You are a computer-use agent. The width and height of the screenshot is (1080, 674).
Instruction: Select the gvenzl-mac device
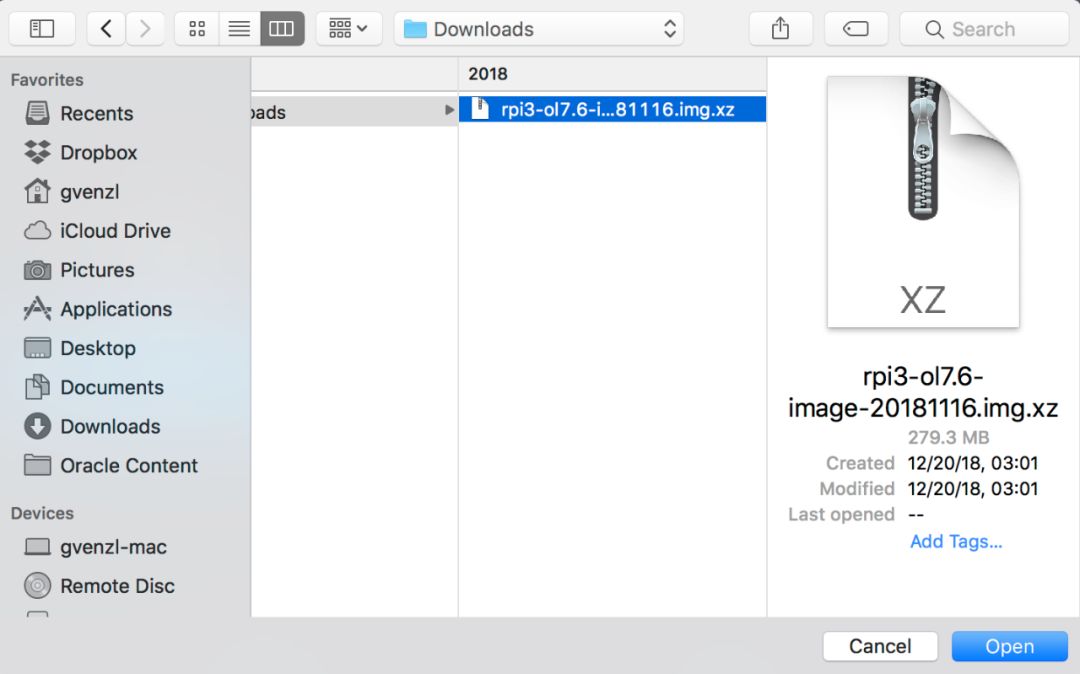pos(113,547)
